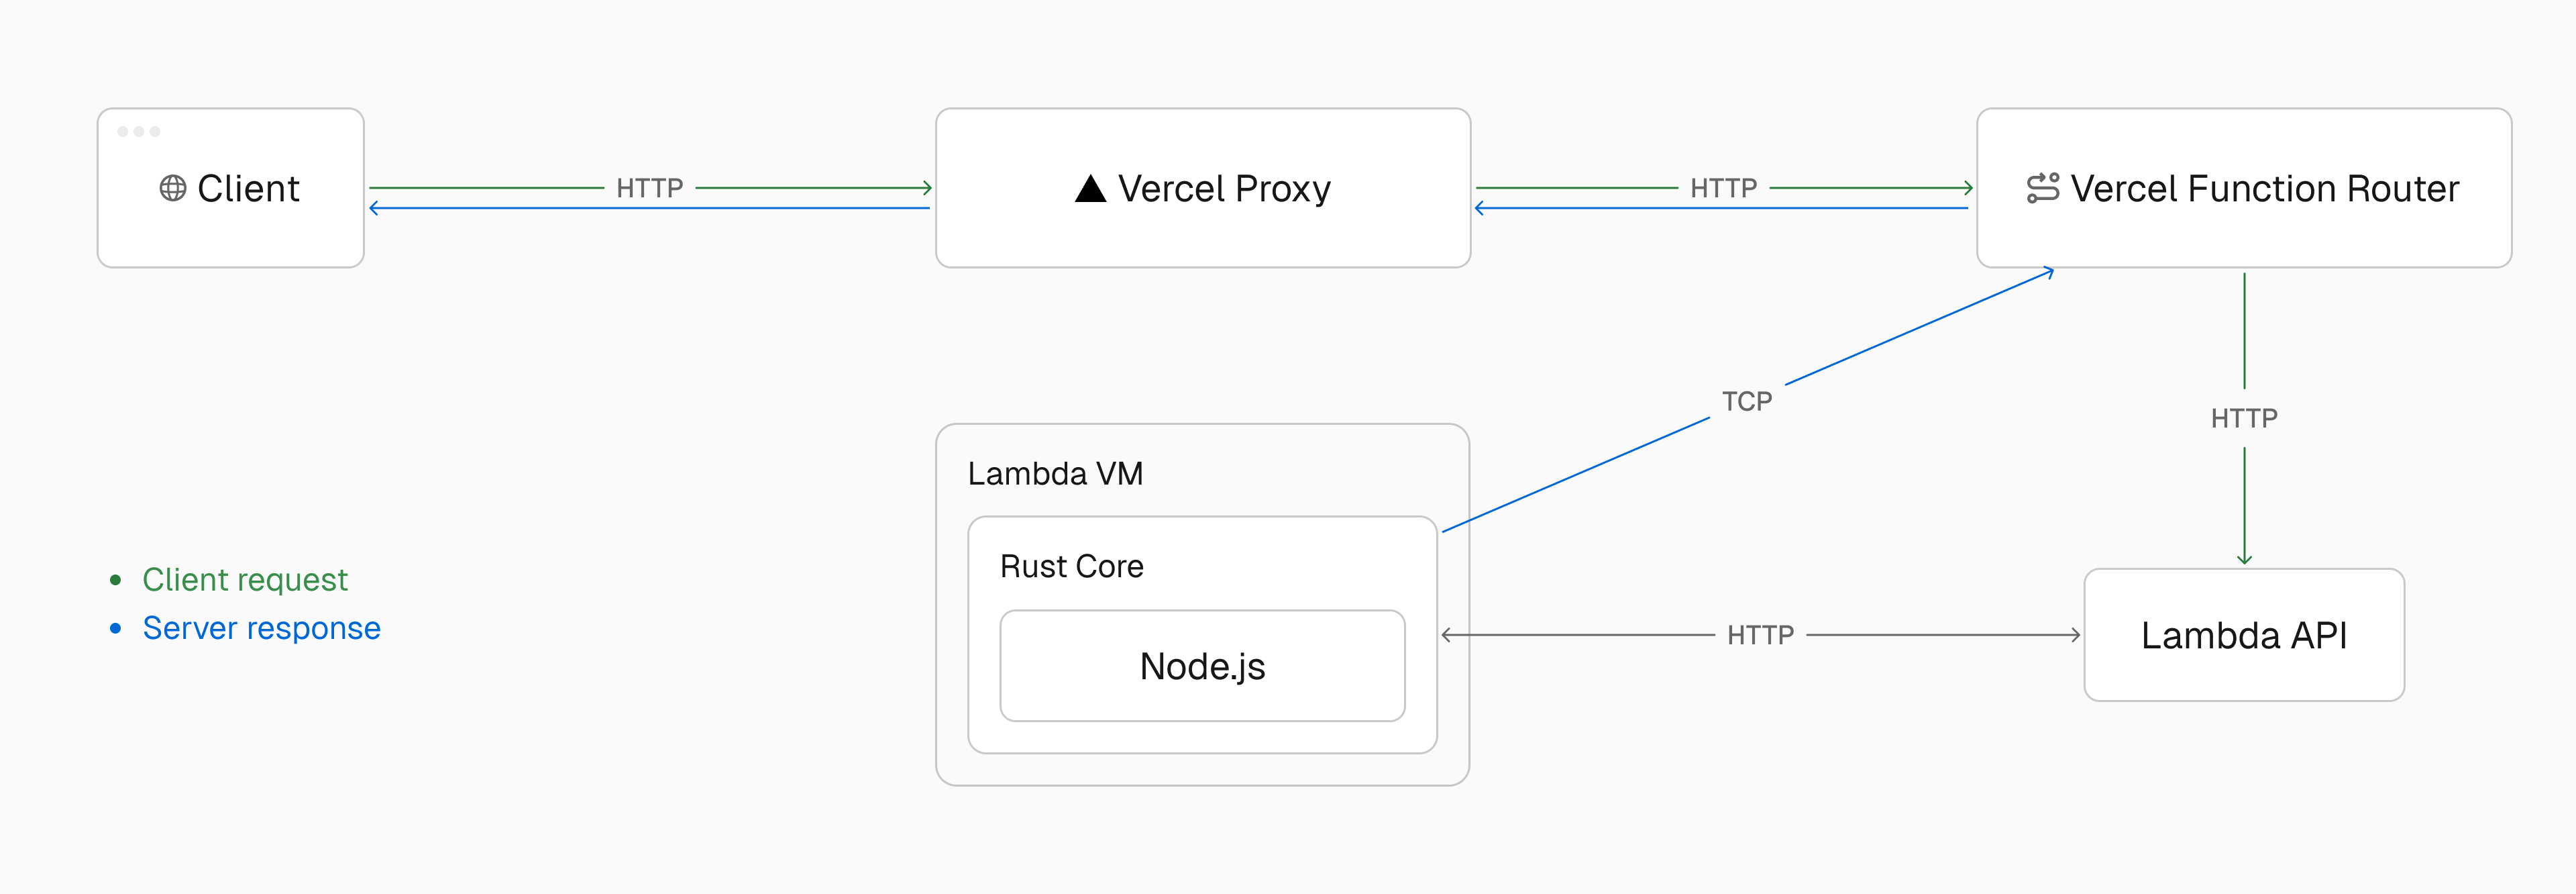Viewport: 2576px width, 894px height.
Task: Click the blue Server response legend dot
Action: click(x=116, y=628)
